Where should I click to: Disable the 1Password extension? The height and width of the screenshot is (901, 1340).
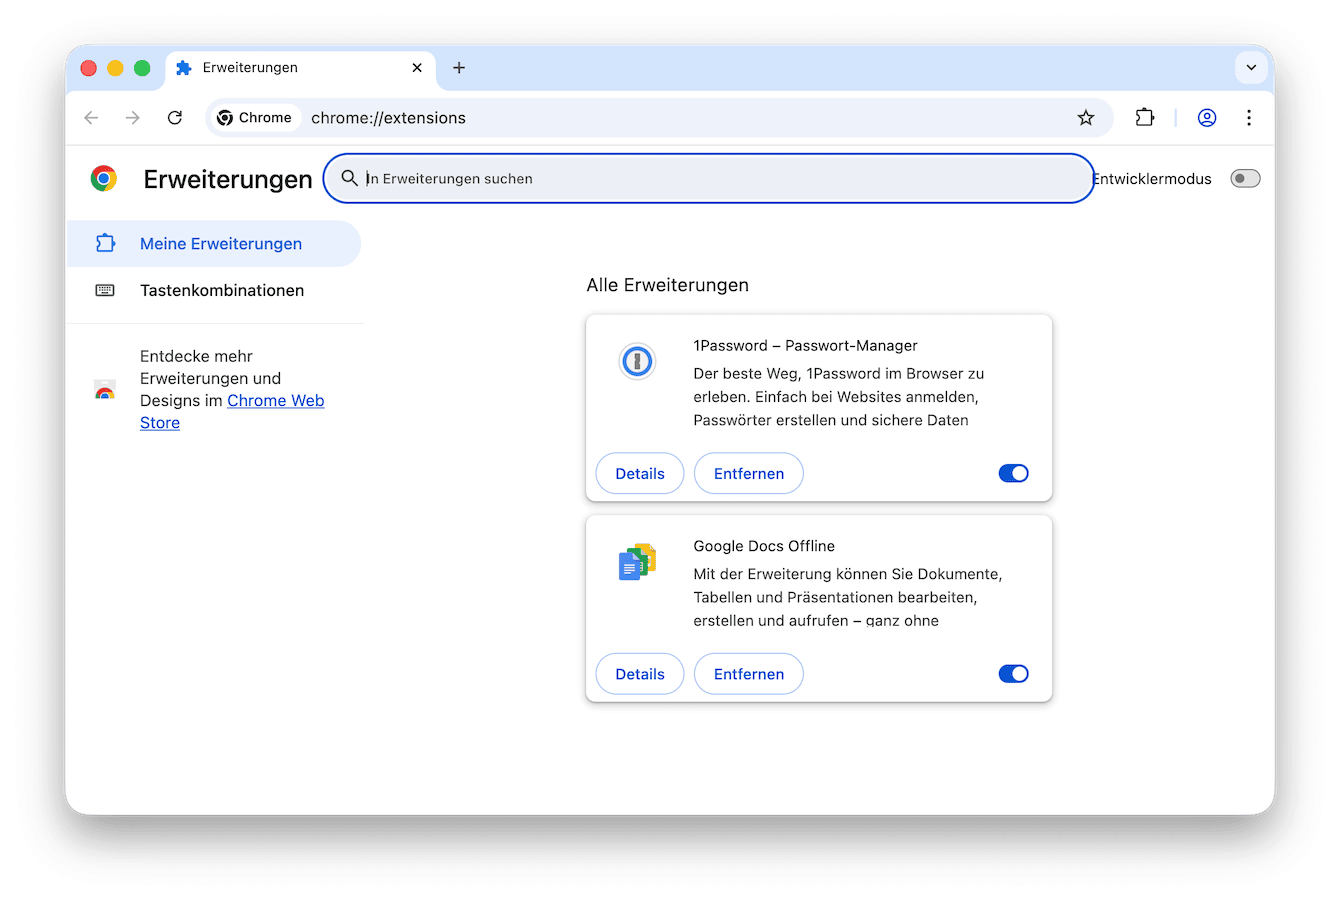(x=1013, y=473)
